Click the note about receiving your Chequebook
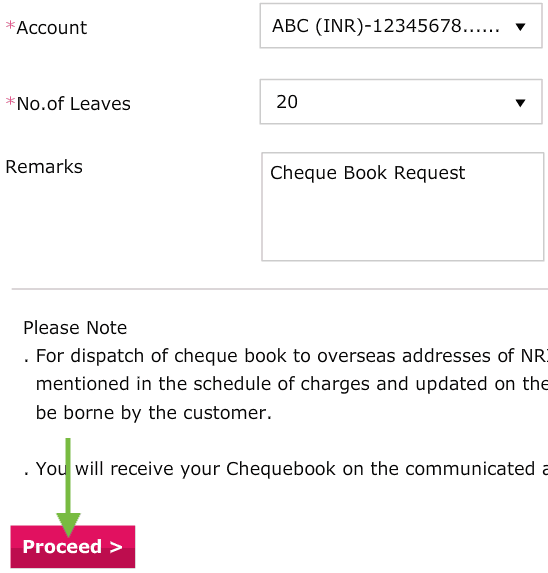Image resolution: width=548 pixels, height=573 pixels. pyautogui.click(x=285, y=469)
